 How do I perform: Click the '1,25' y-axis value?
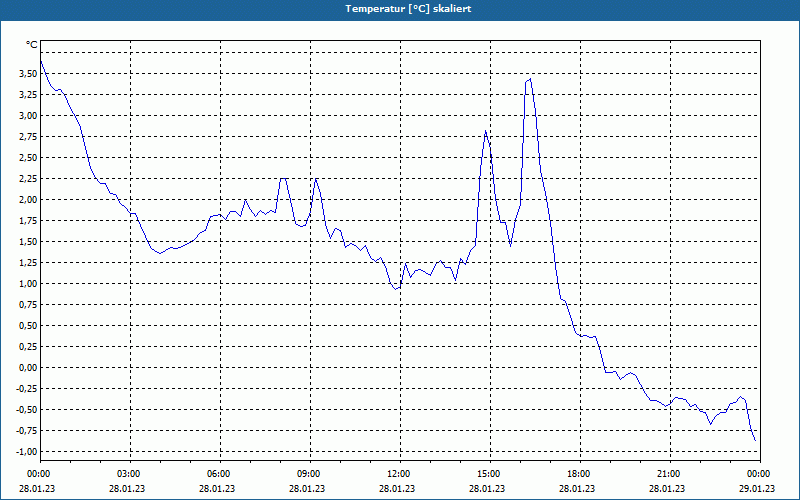28,263
